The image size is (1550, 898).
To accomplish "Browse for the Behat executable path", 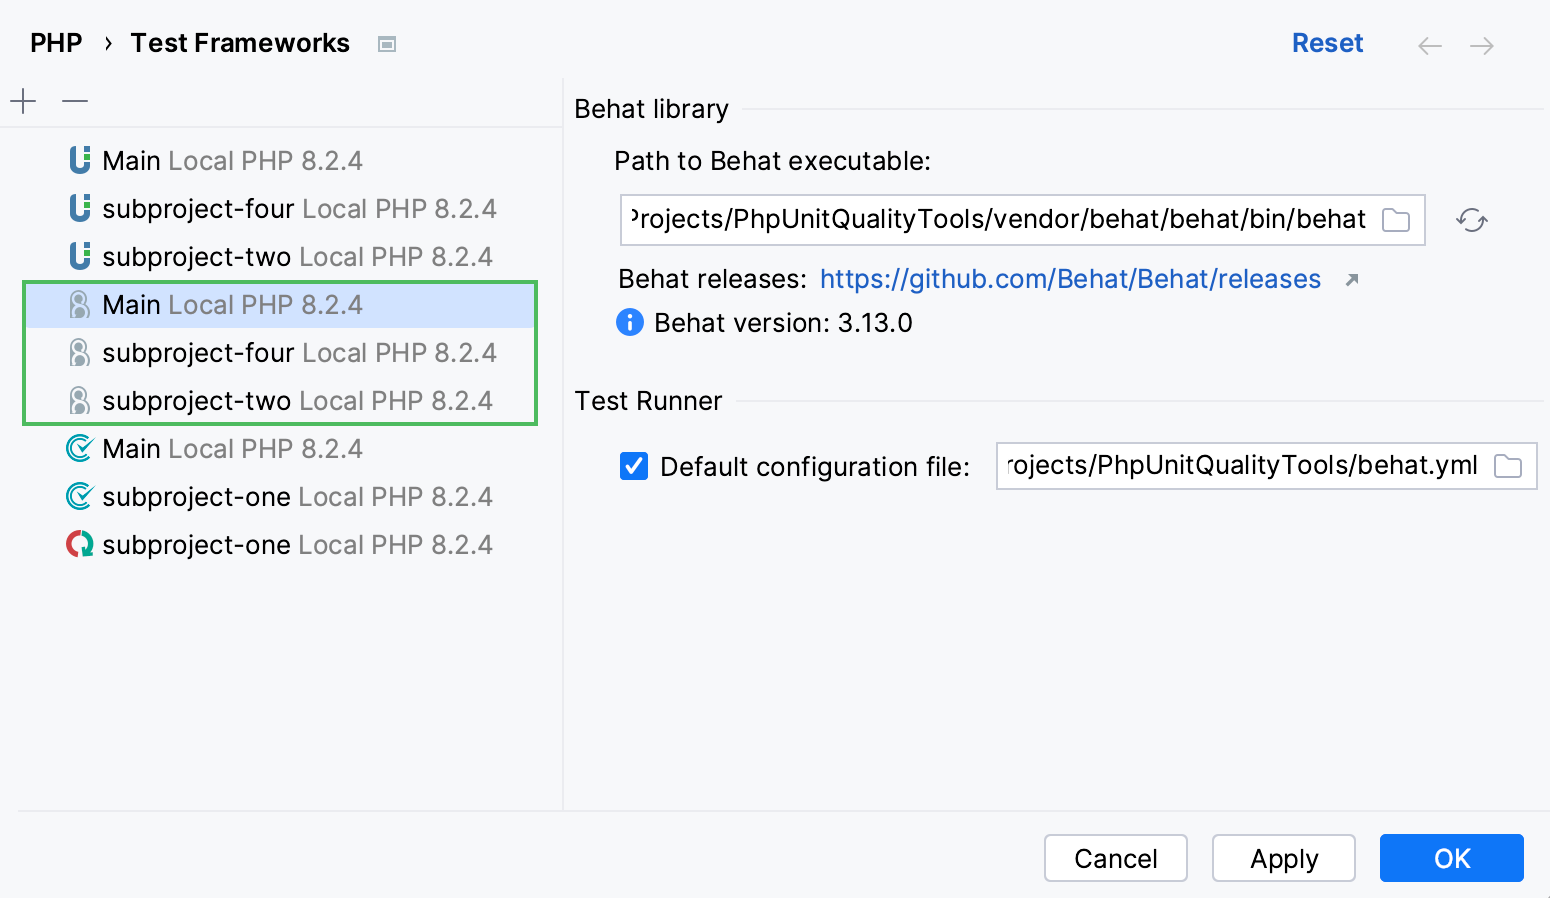I will tap(1396, 219).
